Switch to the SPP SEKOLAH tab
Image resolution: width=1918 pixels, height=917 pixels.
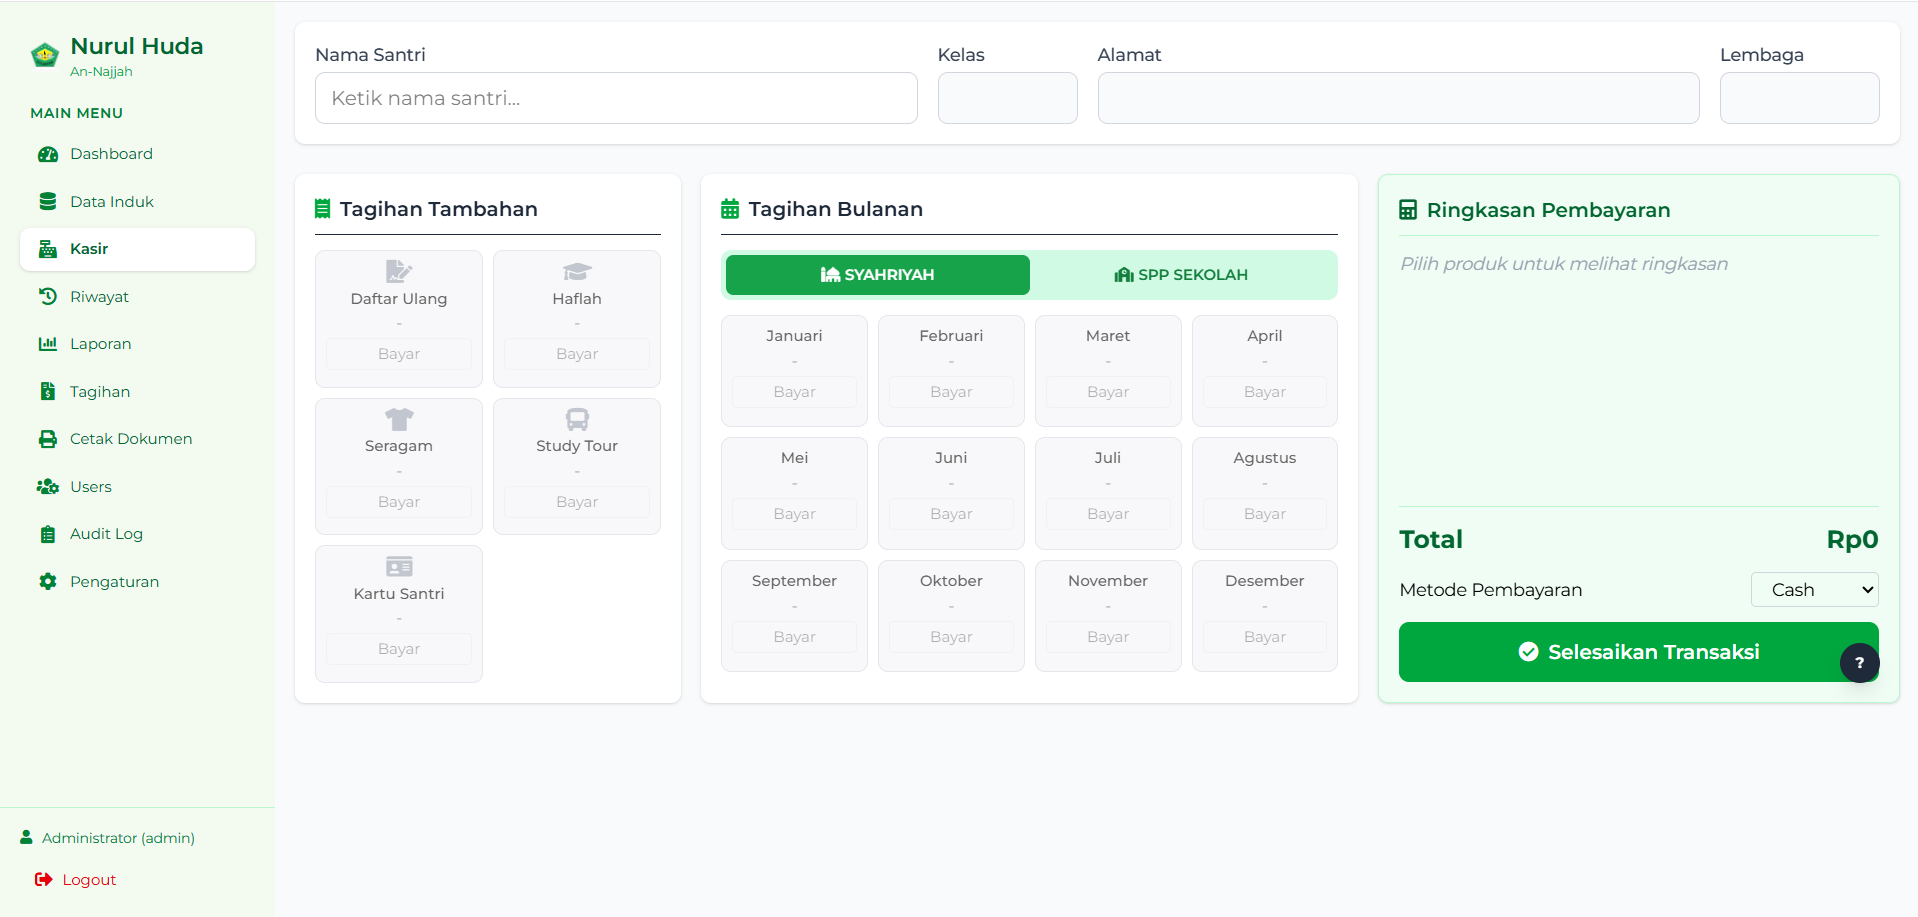1181,275
